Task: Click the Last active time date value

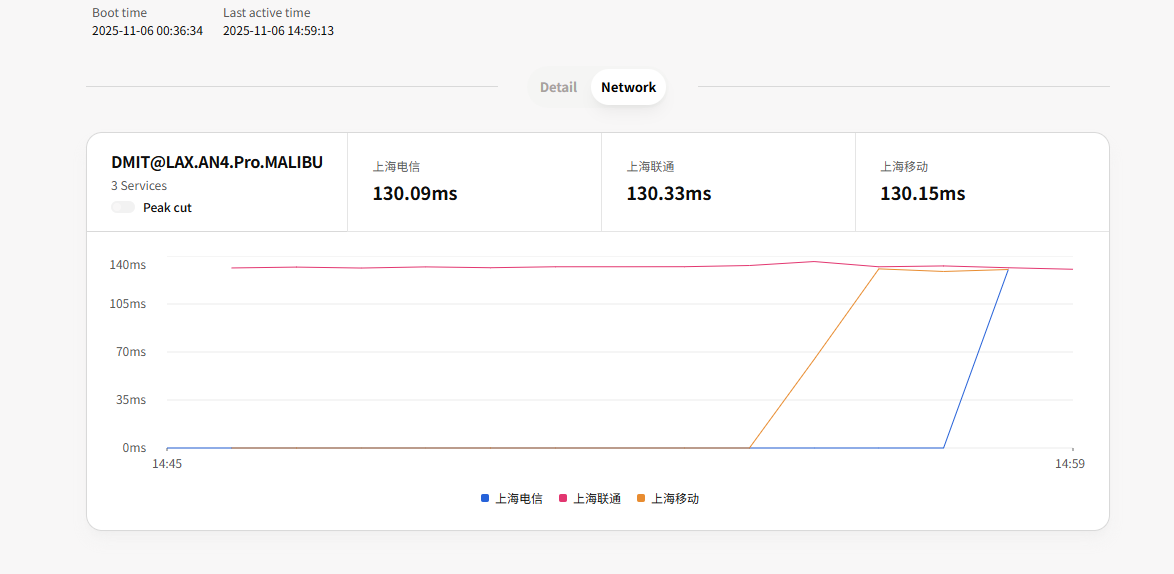Action: point(278,31)
